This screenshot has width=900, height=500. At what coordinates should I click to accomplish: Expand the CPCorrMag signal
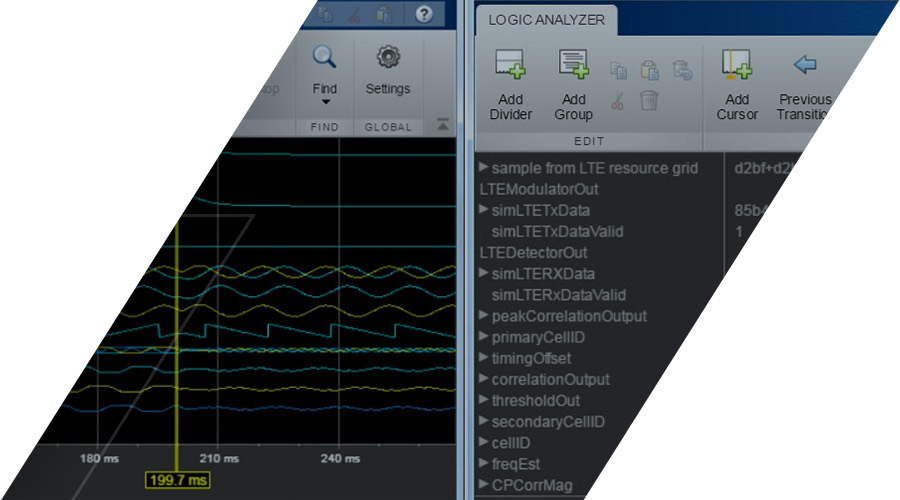(484, 484)
